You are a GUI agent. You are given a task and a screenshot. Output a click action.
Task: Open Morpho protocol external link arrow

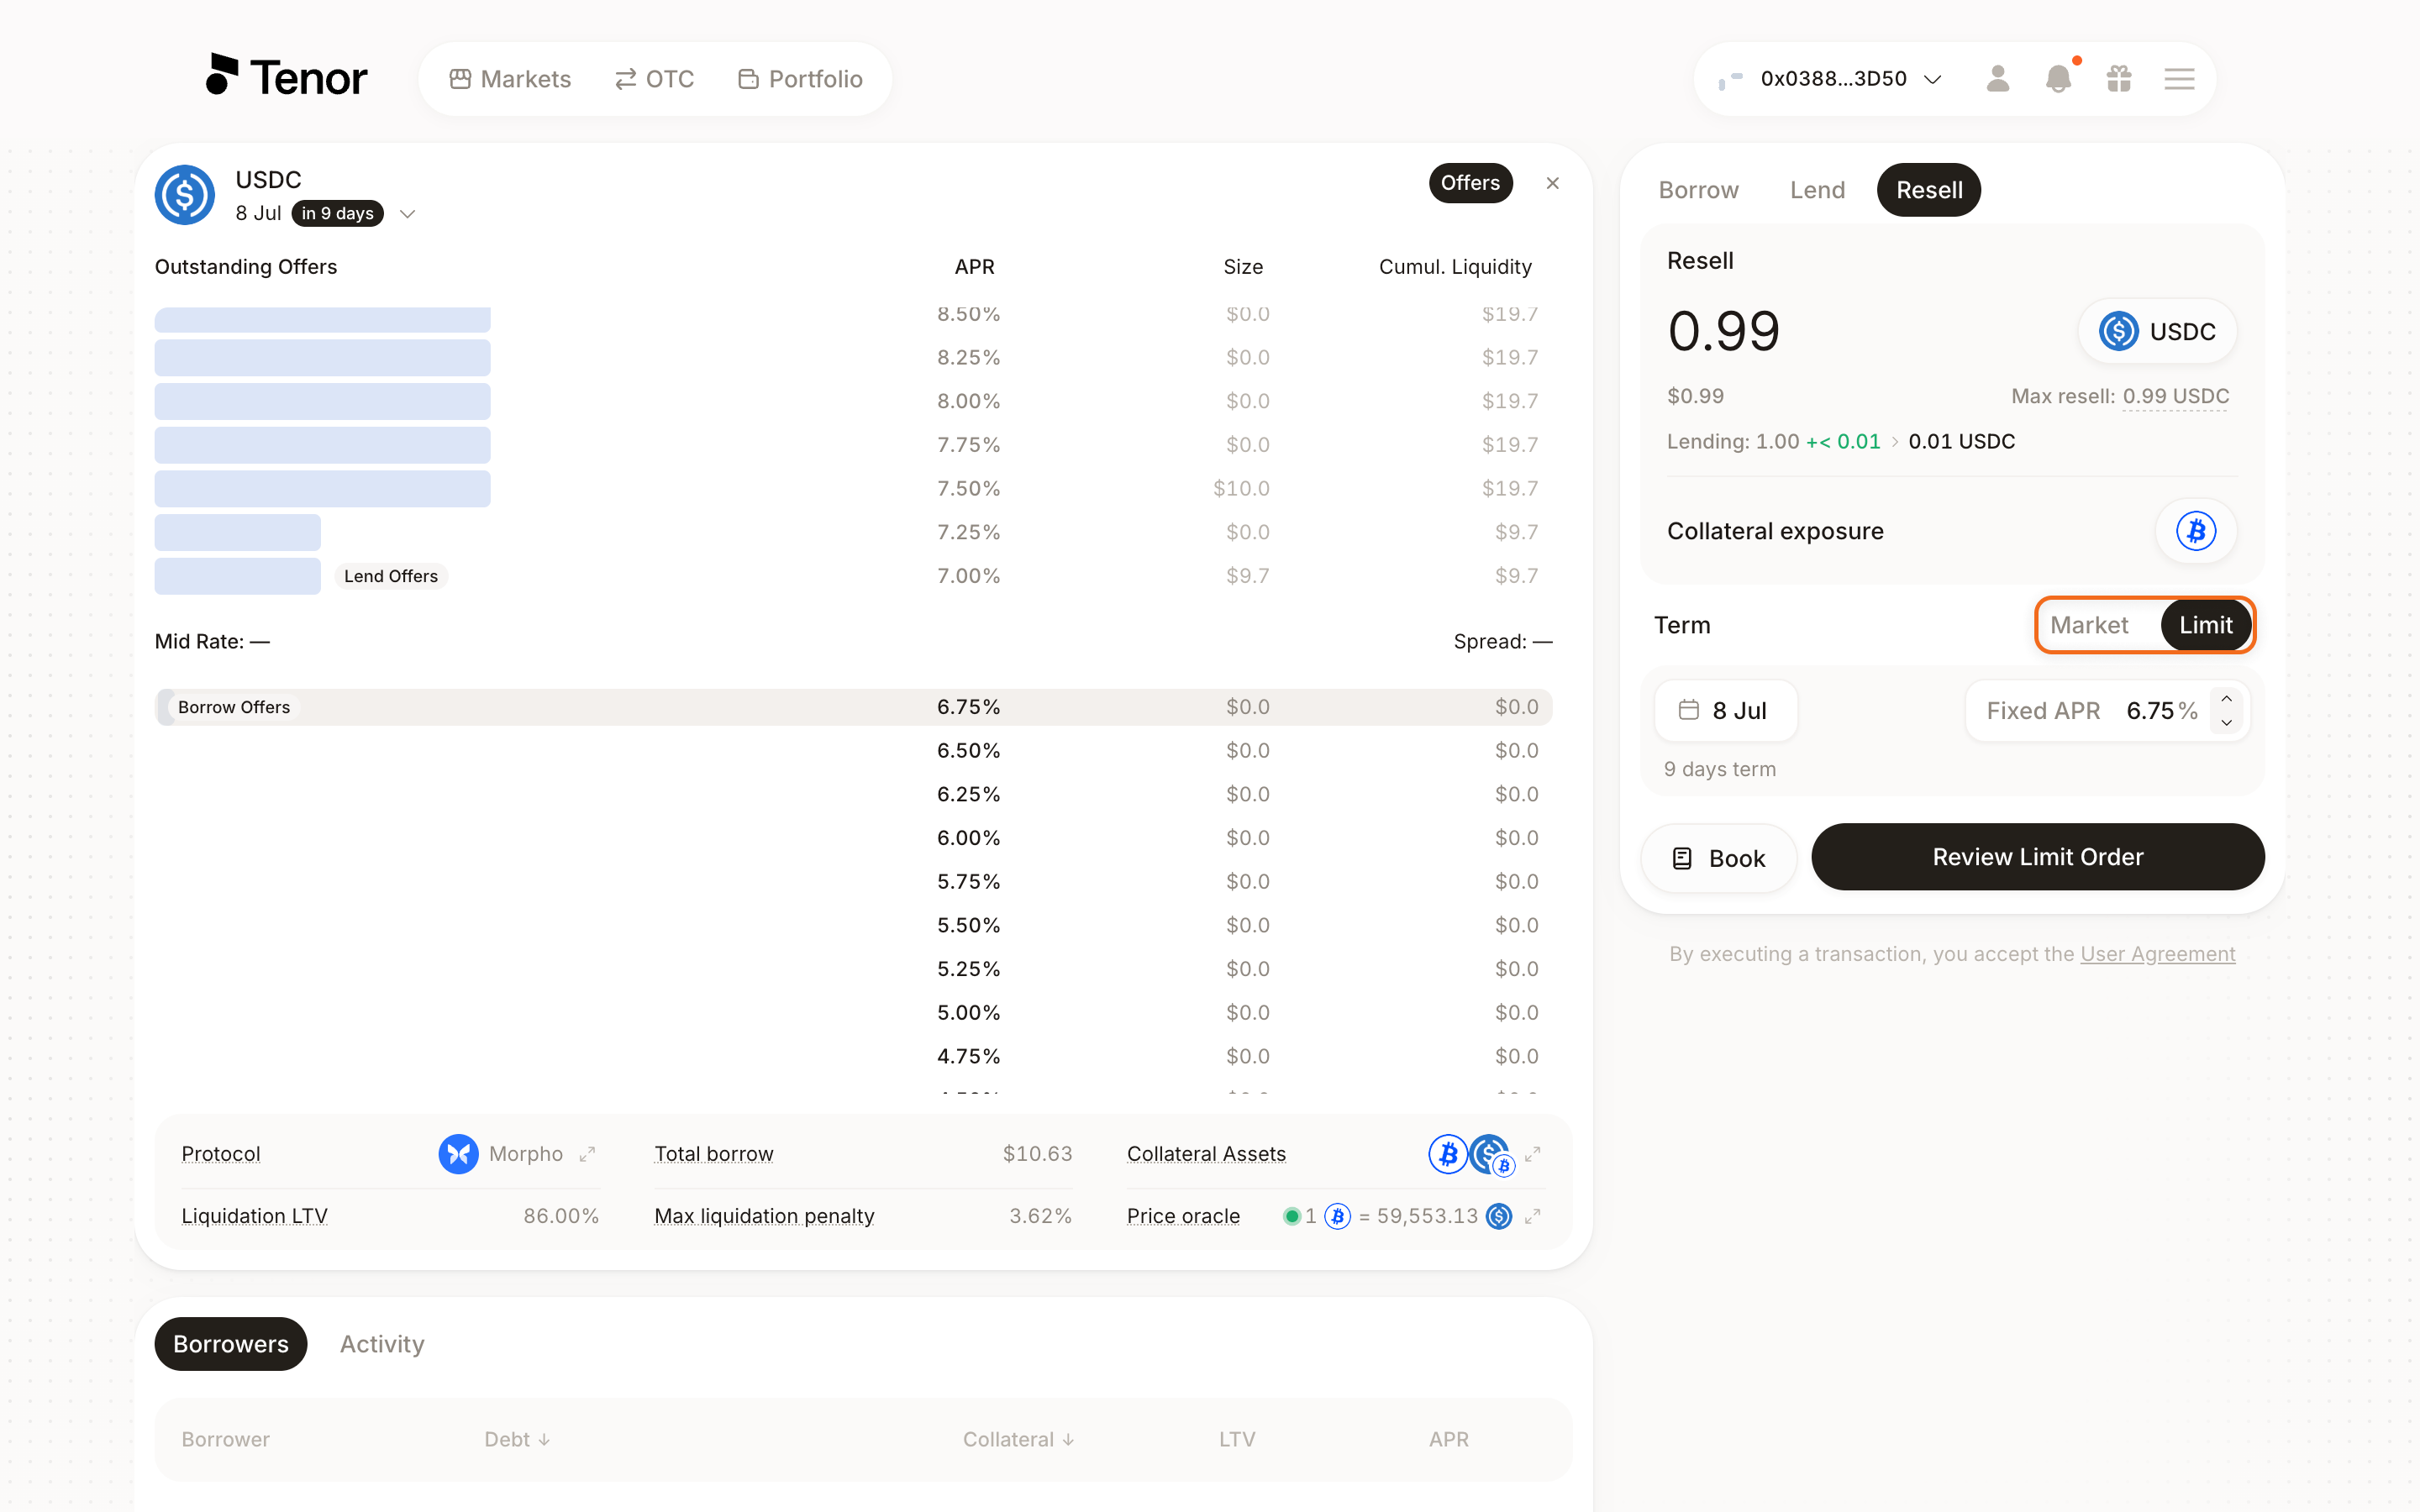pyautogui.click(x=588, y=1154)
